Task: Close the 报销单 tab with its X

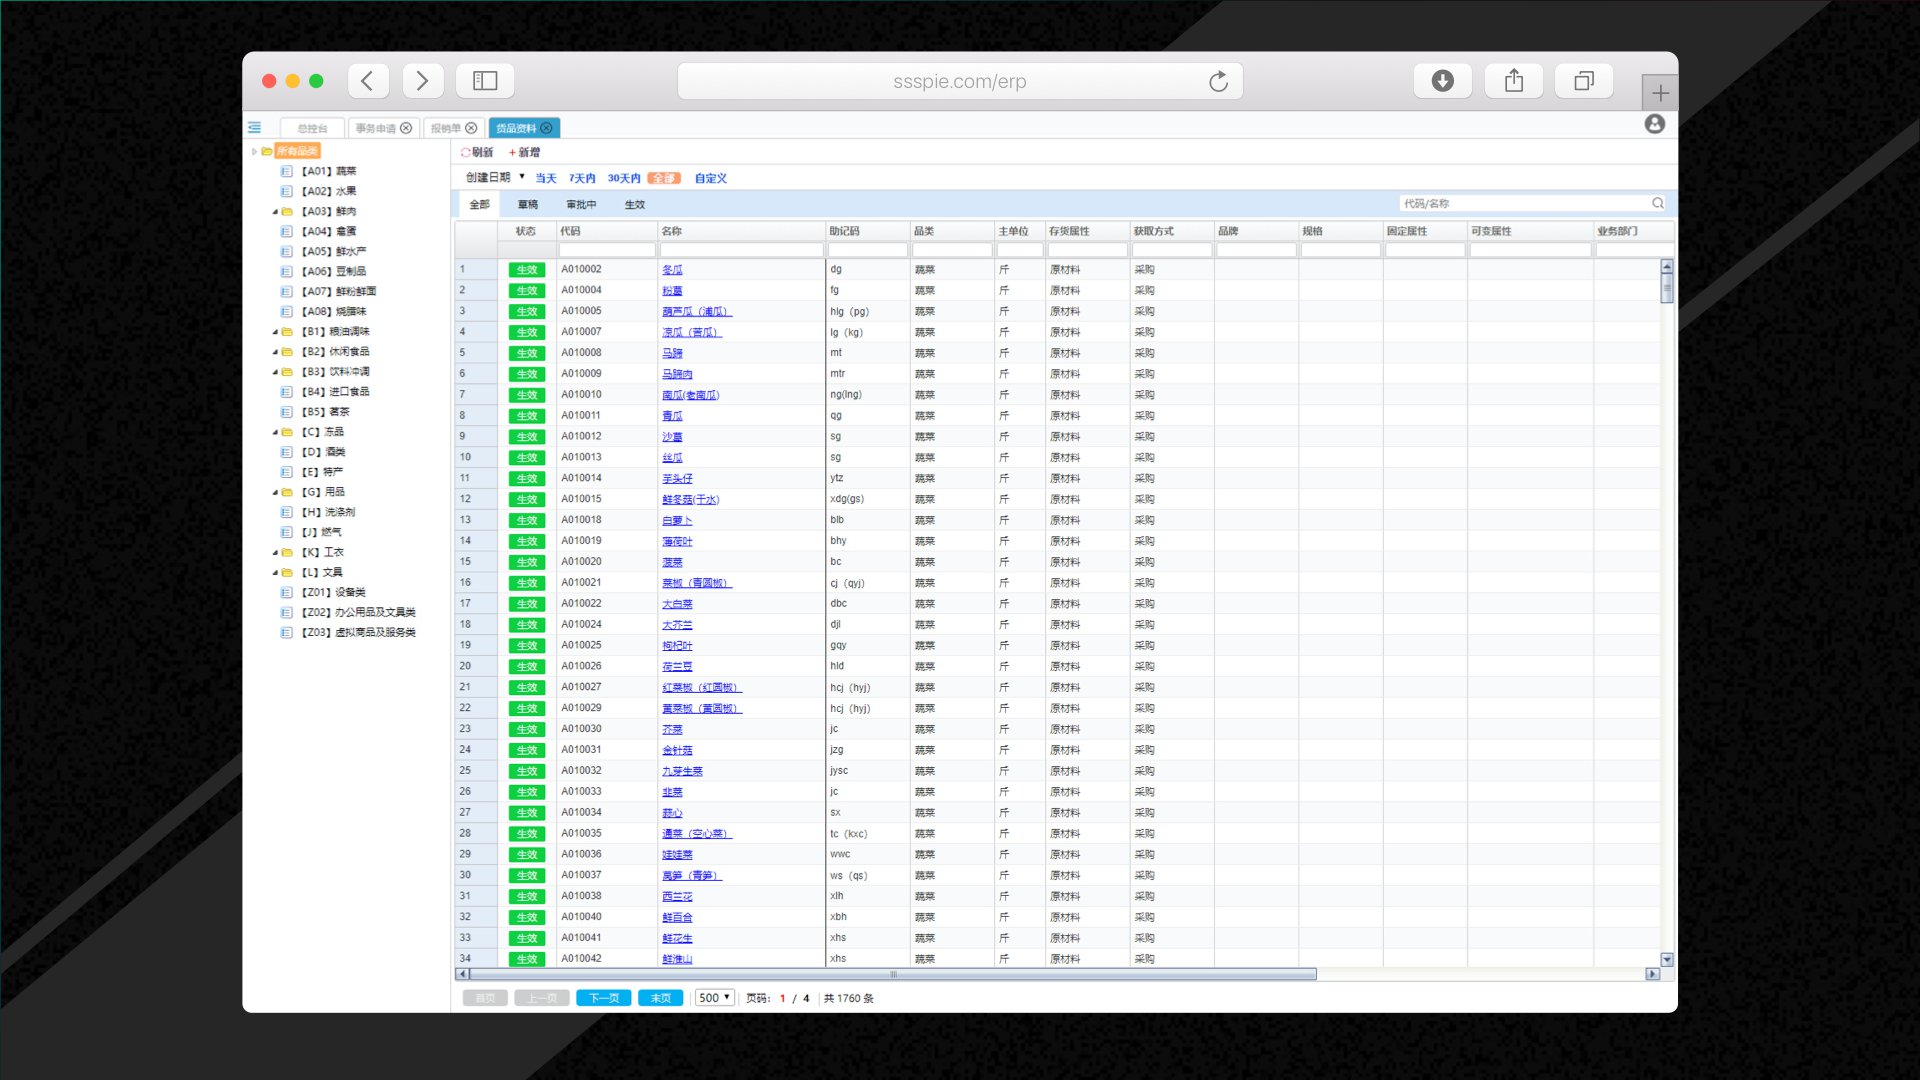Action: click(471, 128)
